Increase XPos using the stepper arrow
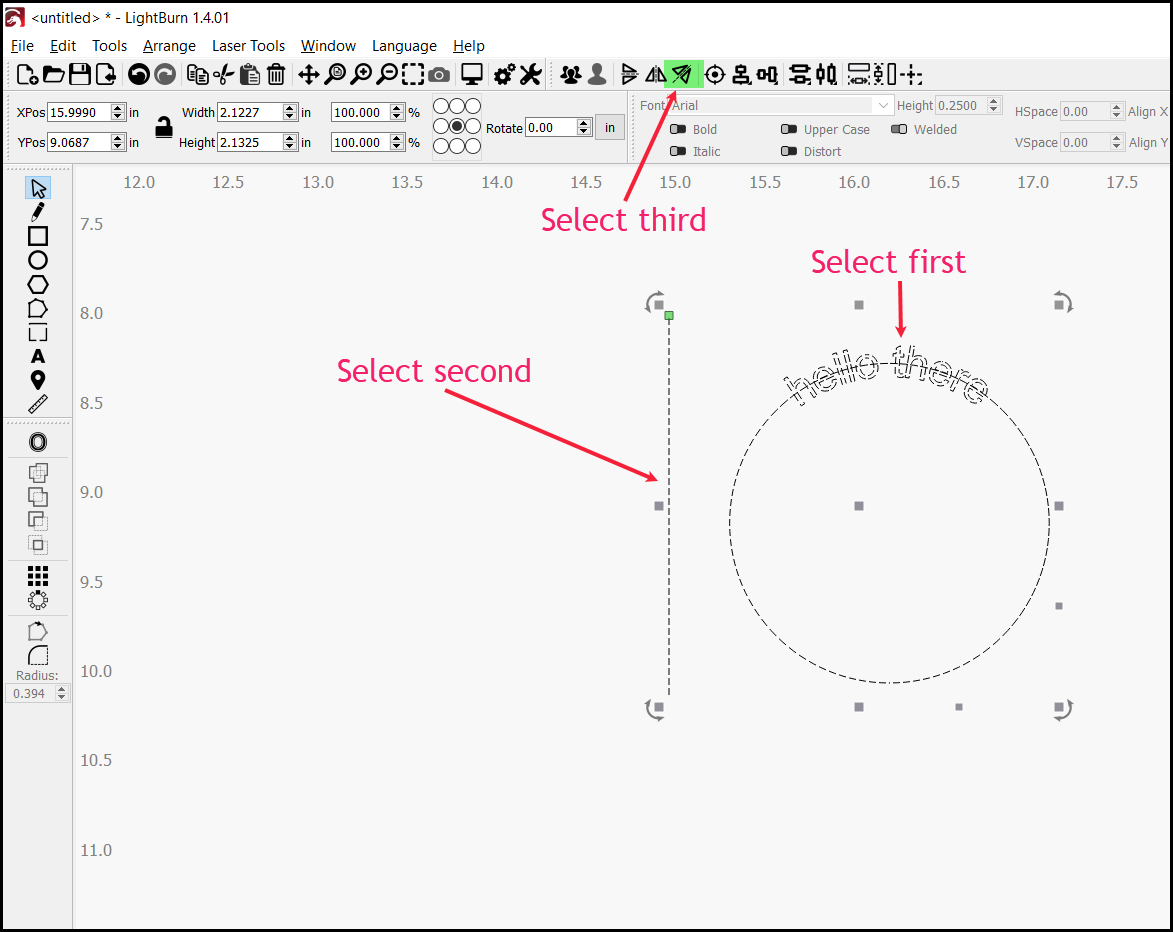The width and height of the screenshot is (1173, 932). pyautogui.click(x=118, y=108)
